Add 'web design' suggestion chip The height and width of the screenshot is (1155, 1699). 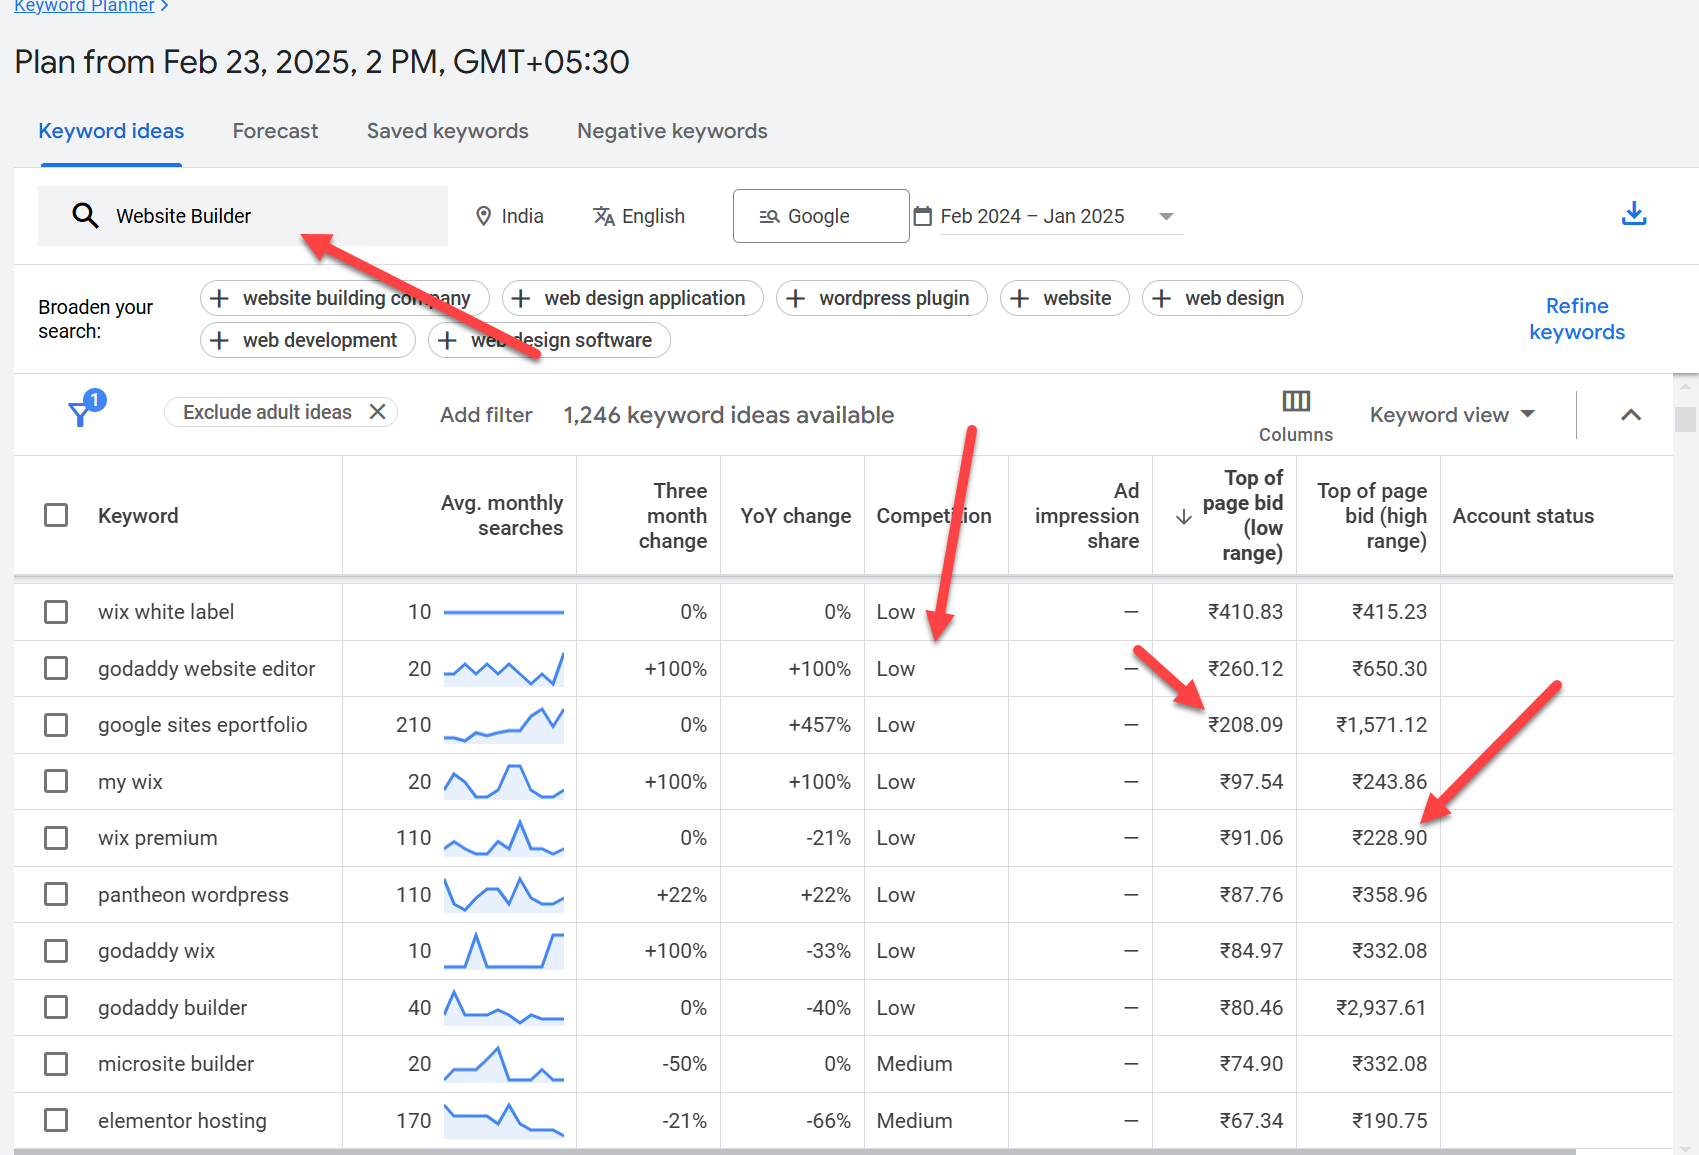click(x=1222, y=298)
